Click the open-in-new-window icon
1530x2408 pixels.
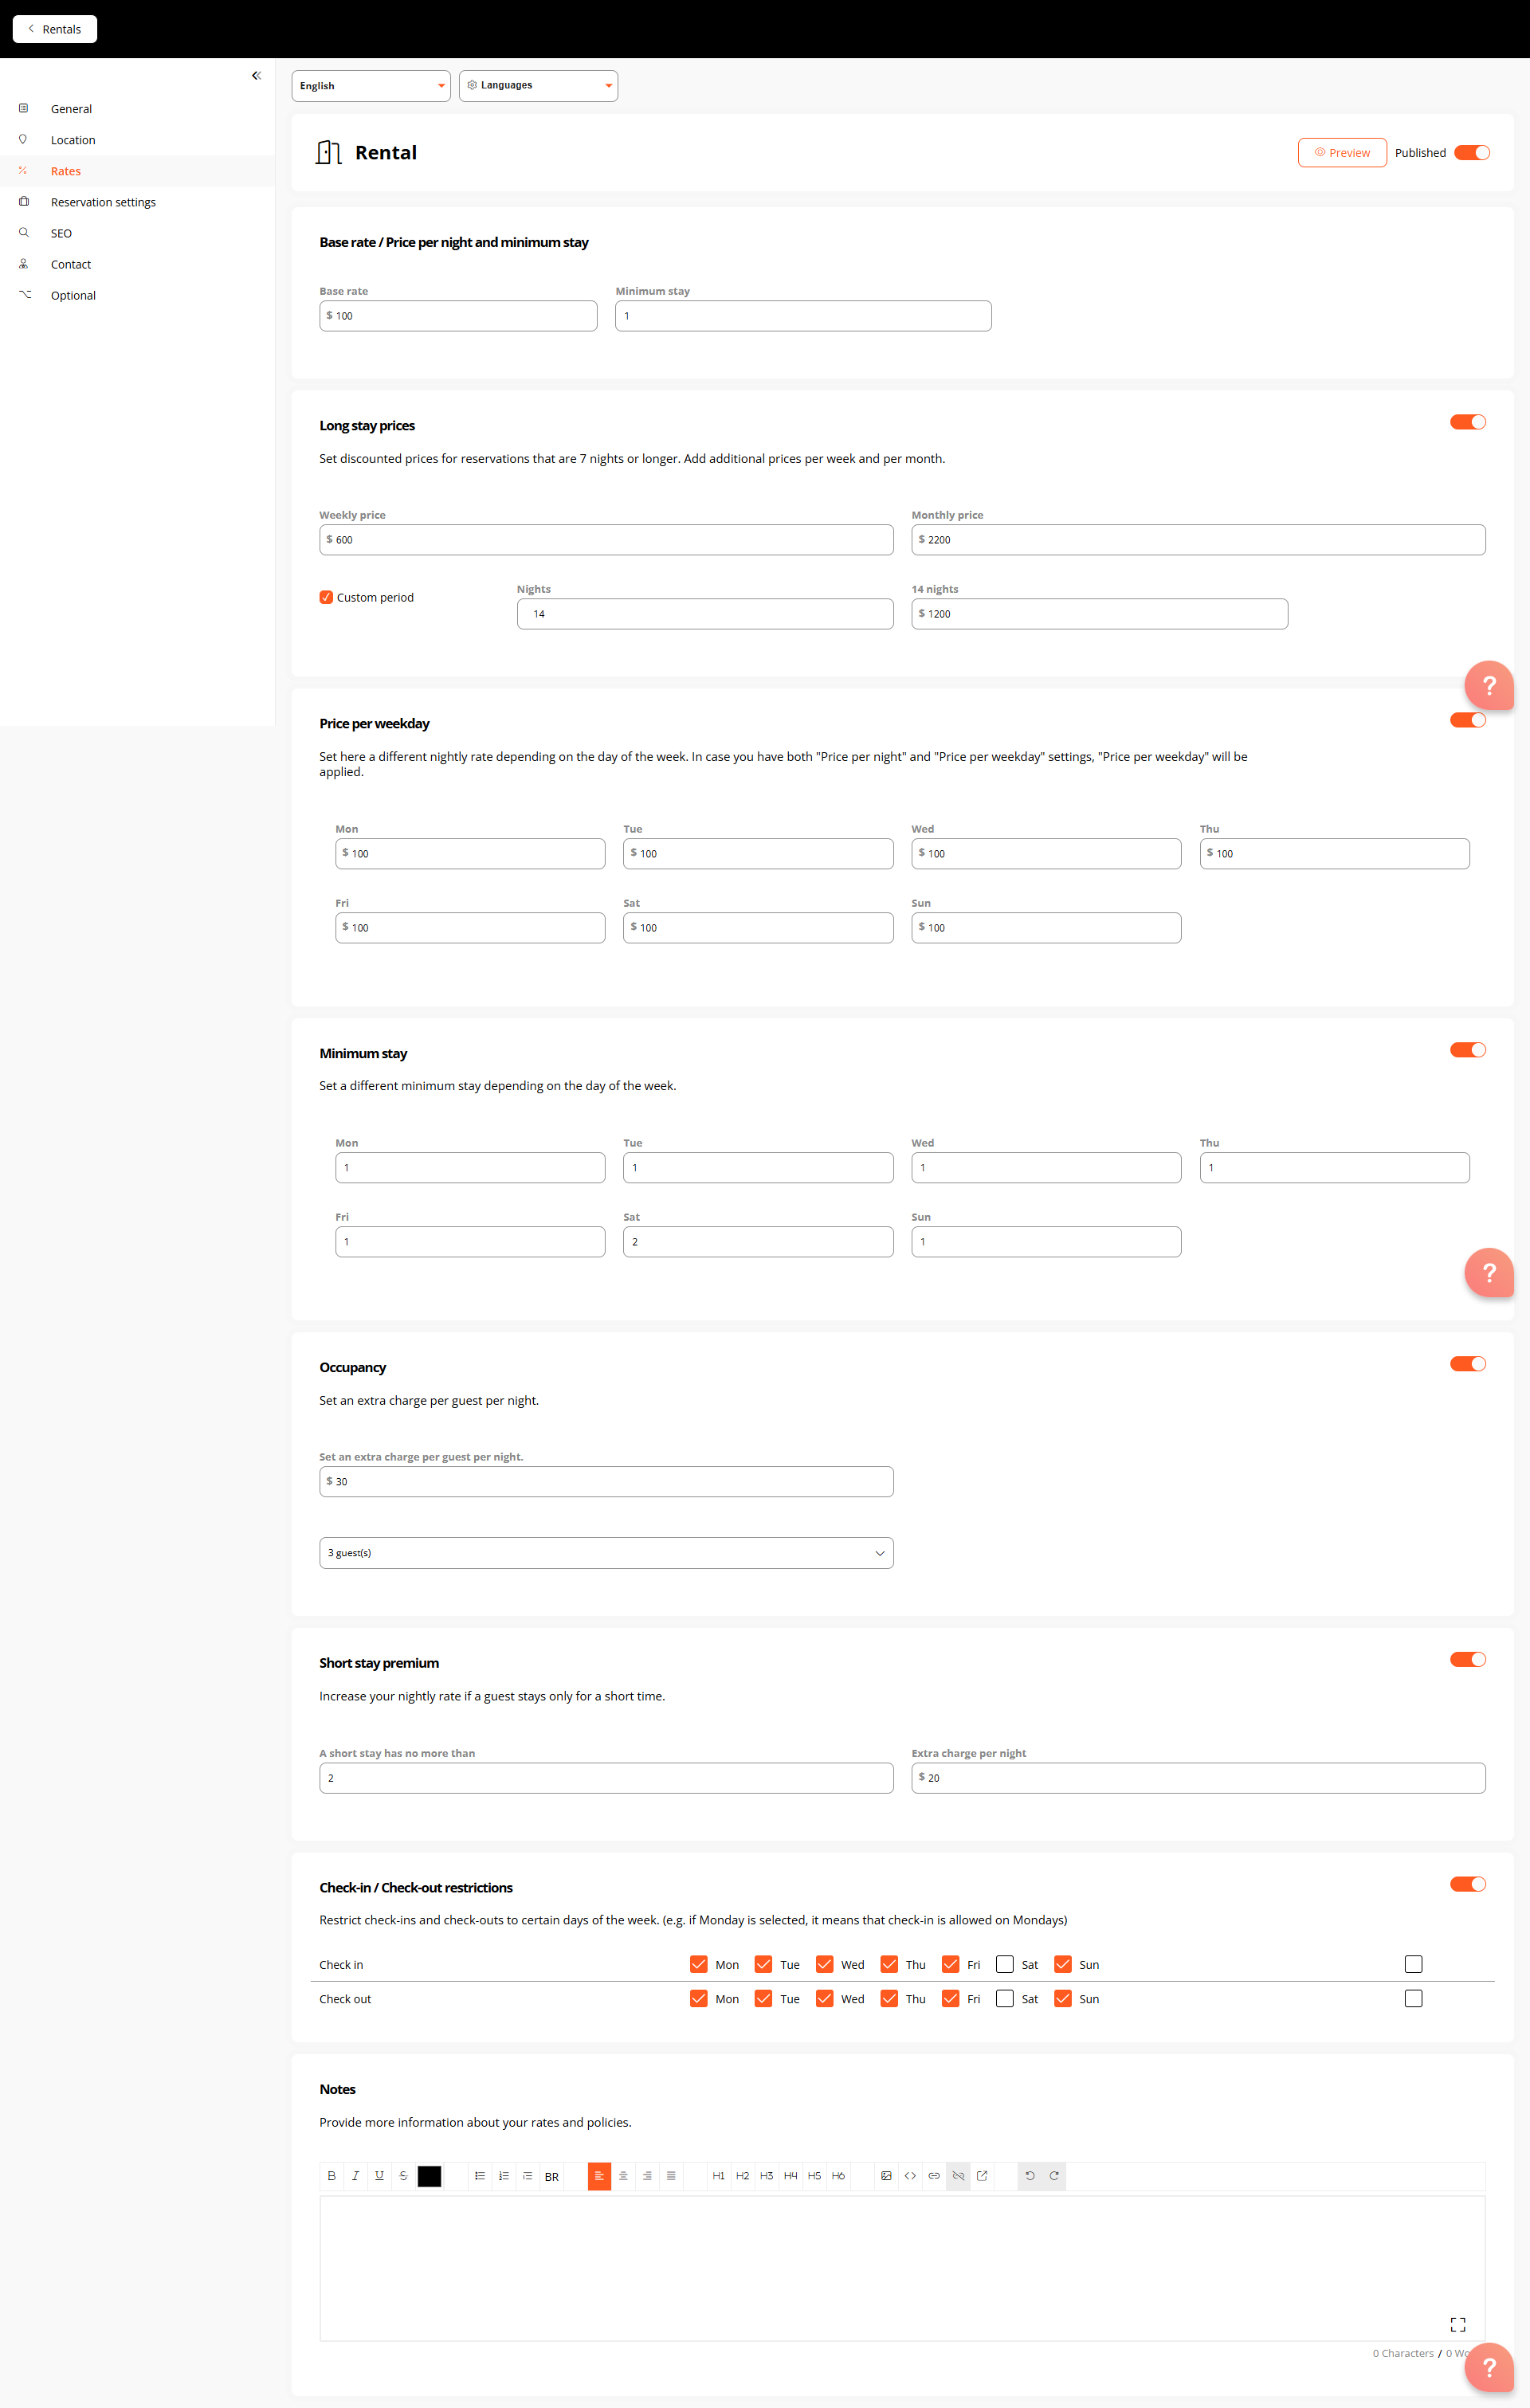(982, 2176)
